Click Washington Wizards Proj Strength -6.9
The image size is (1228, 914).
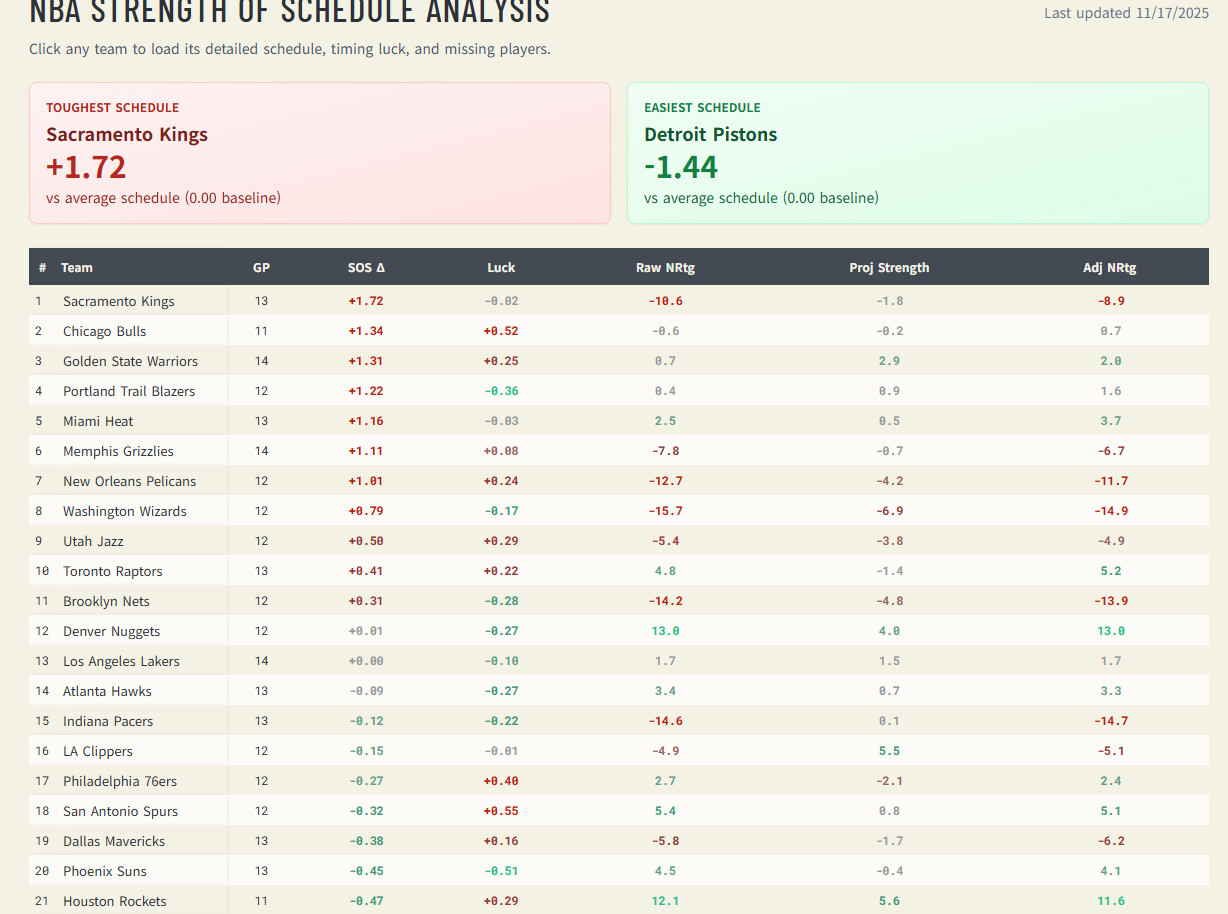(x=889, y=511)
